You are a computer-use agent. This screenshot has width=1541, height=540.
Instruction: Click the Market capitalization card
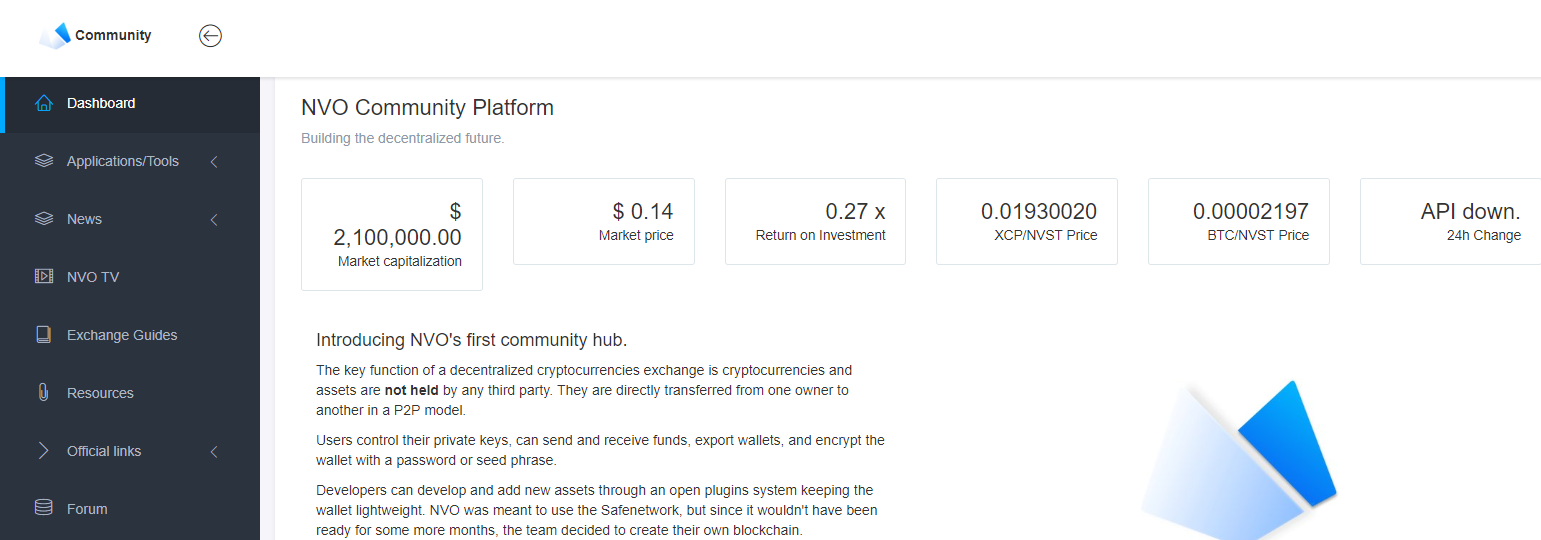(x=392, y=235)
